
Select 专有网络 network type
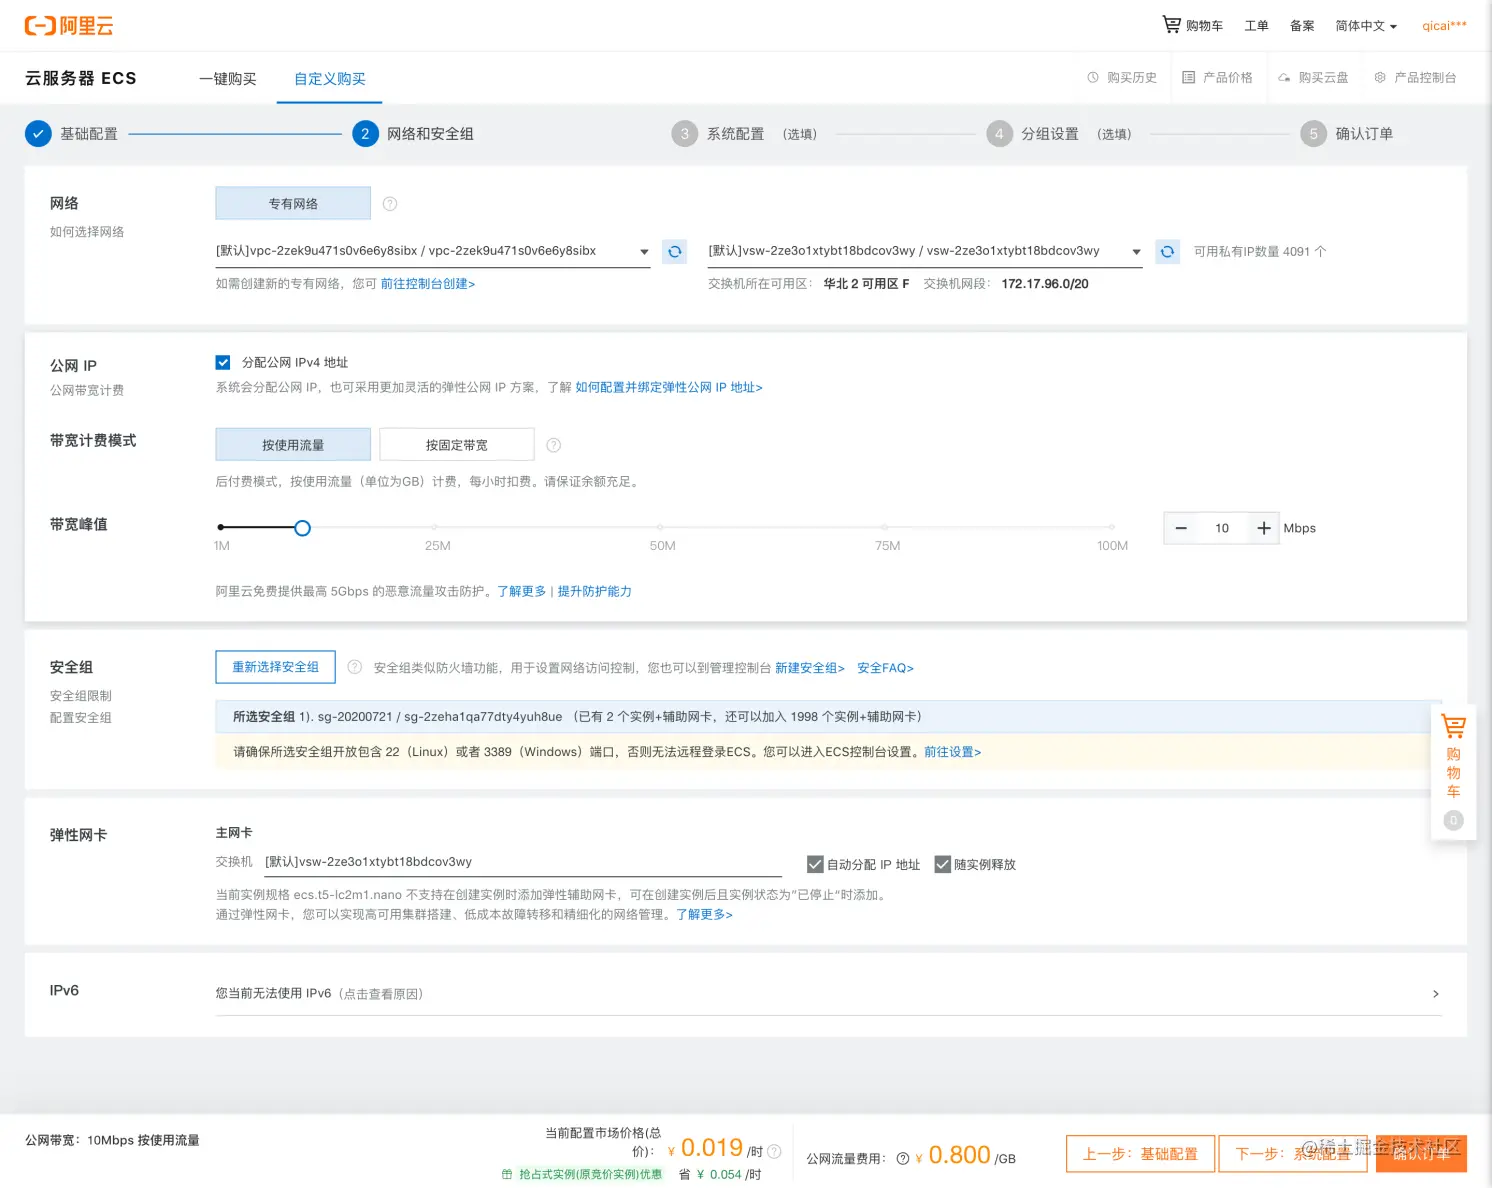(x=293, y=204)
